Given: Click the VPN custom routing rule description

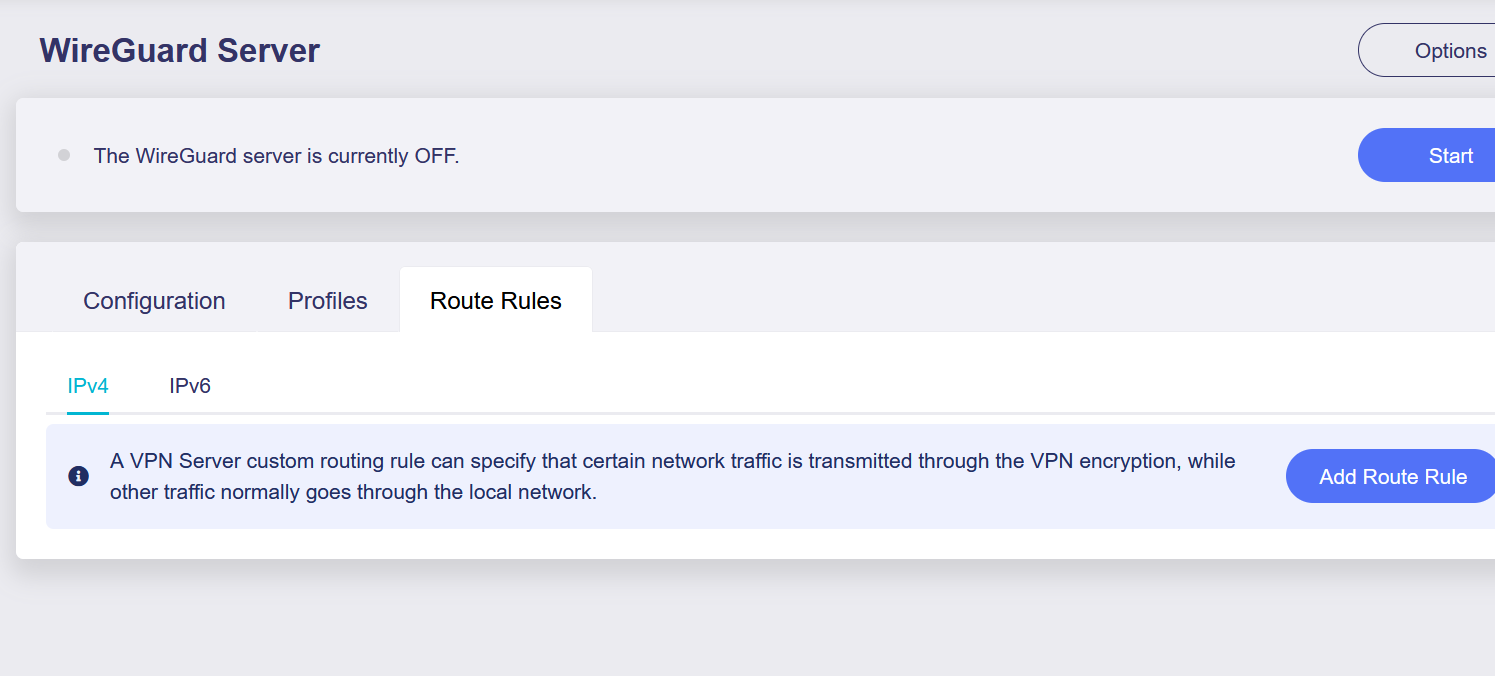Looking at the screenshot, I should tap(672, 462).
